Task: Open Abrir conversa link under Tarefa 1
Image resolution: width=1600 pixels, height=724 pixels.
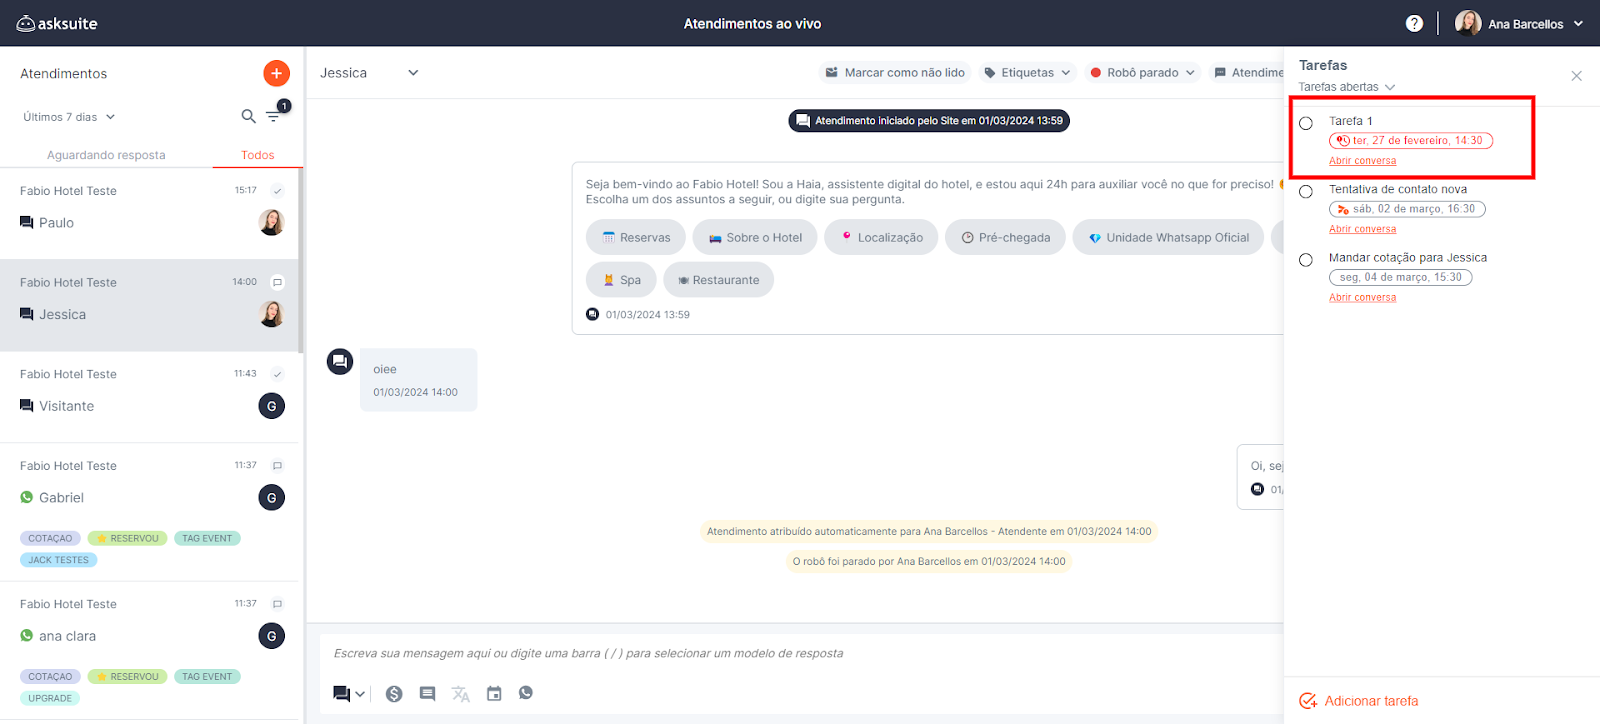Action: click(1362, 161)
